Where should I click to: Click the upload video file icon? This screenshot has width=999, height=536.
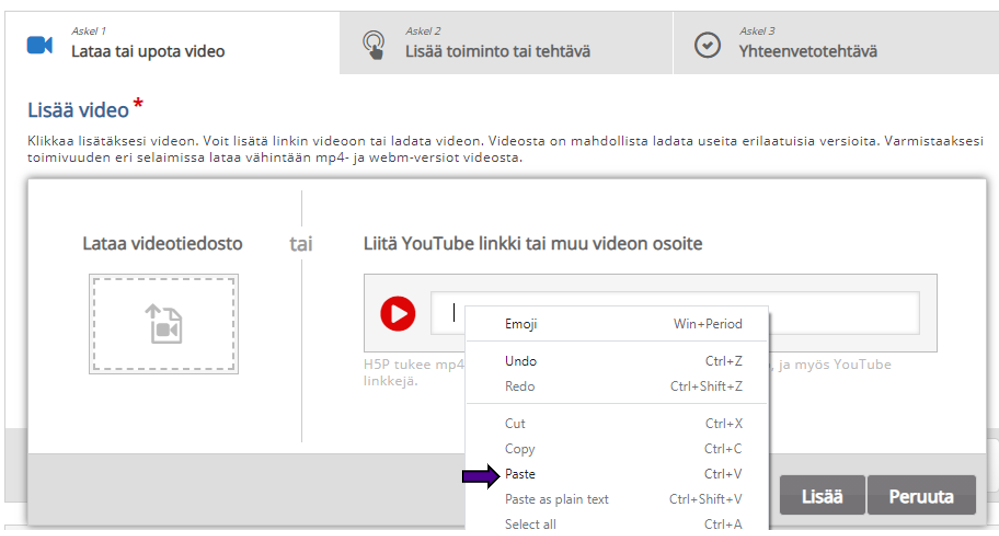[x=164, y=324]
